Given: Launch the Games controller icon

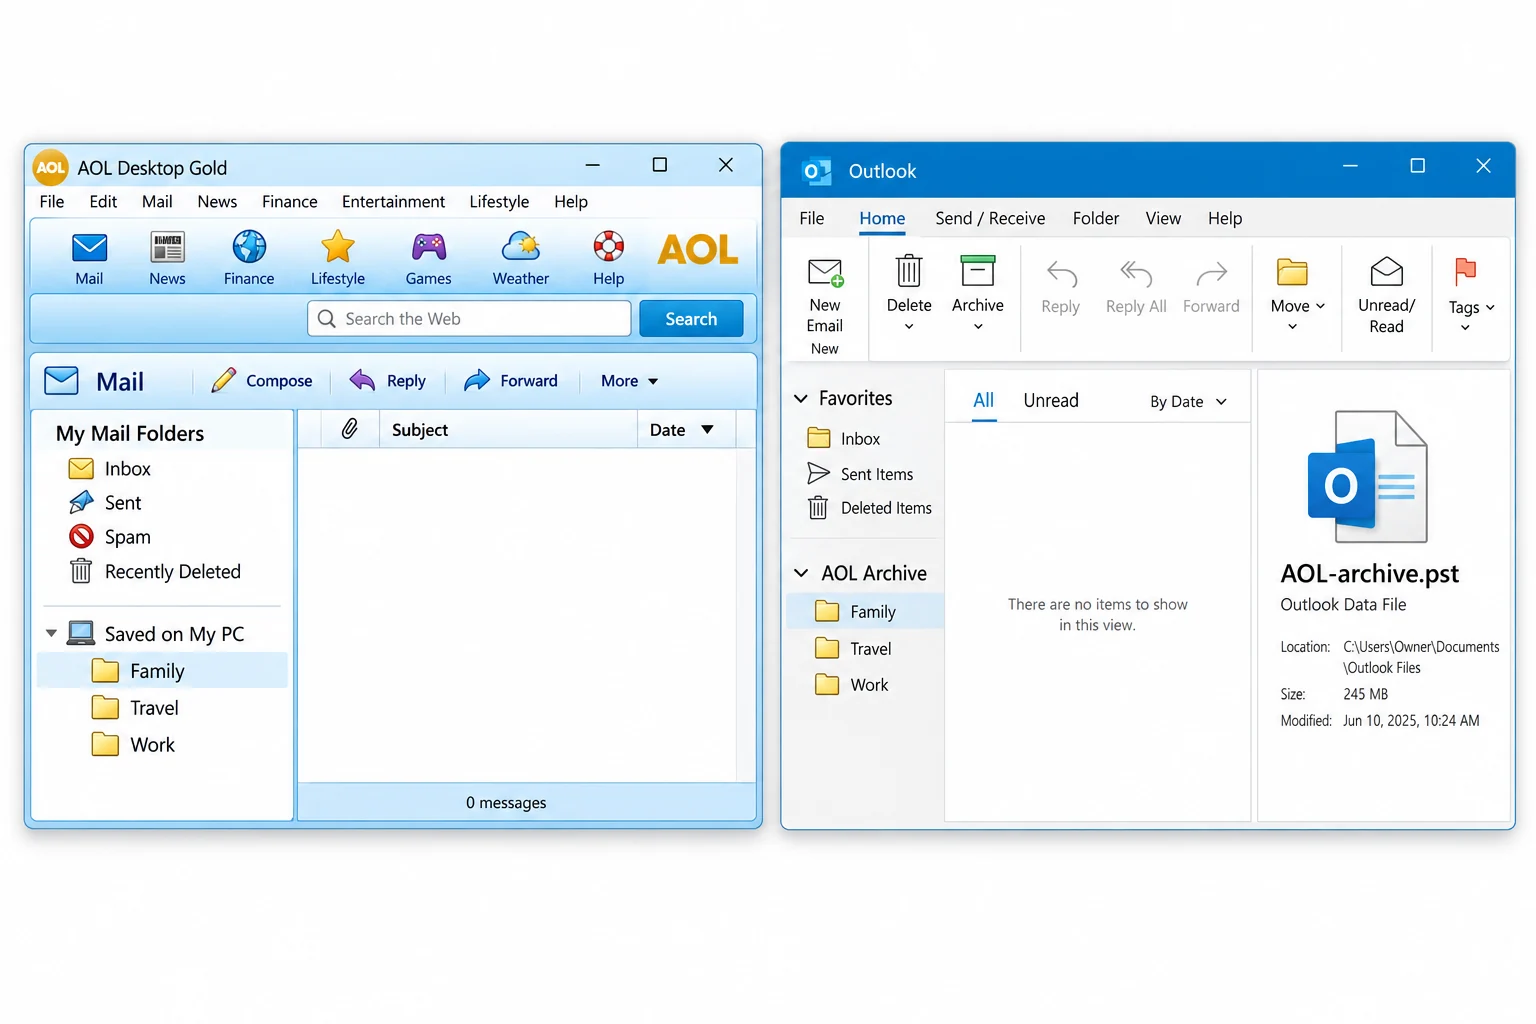Looking at the screenshot, I should pyautogui.click(x=429, y=246).
